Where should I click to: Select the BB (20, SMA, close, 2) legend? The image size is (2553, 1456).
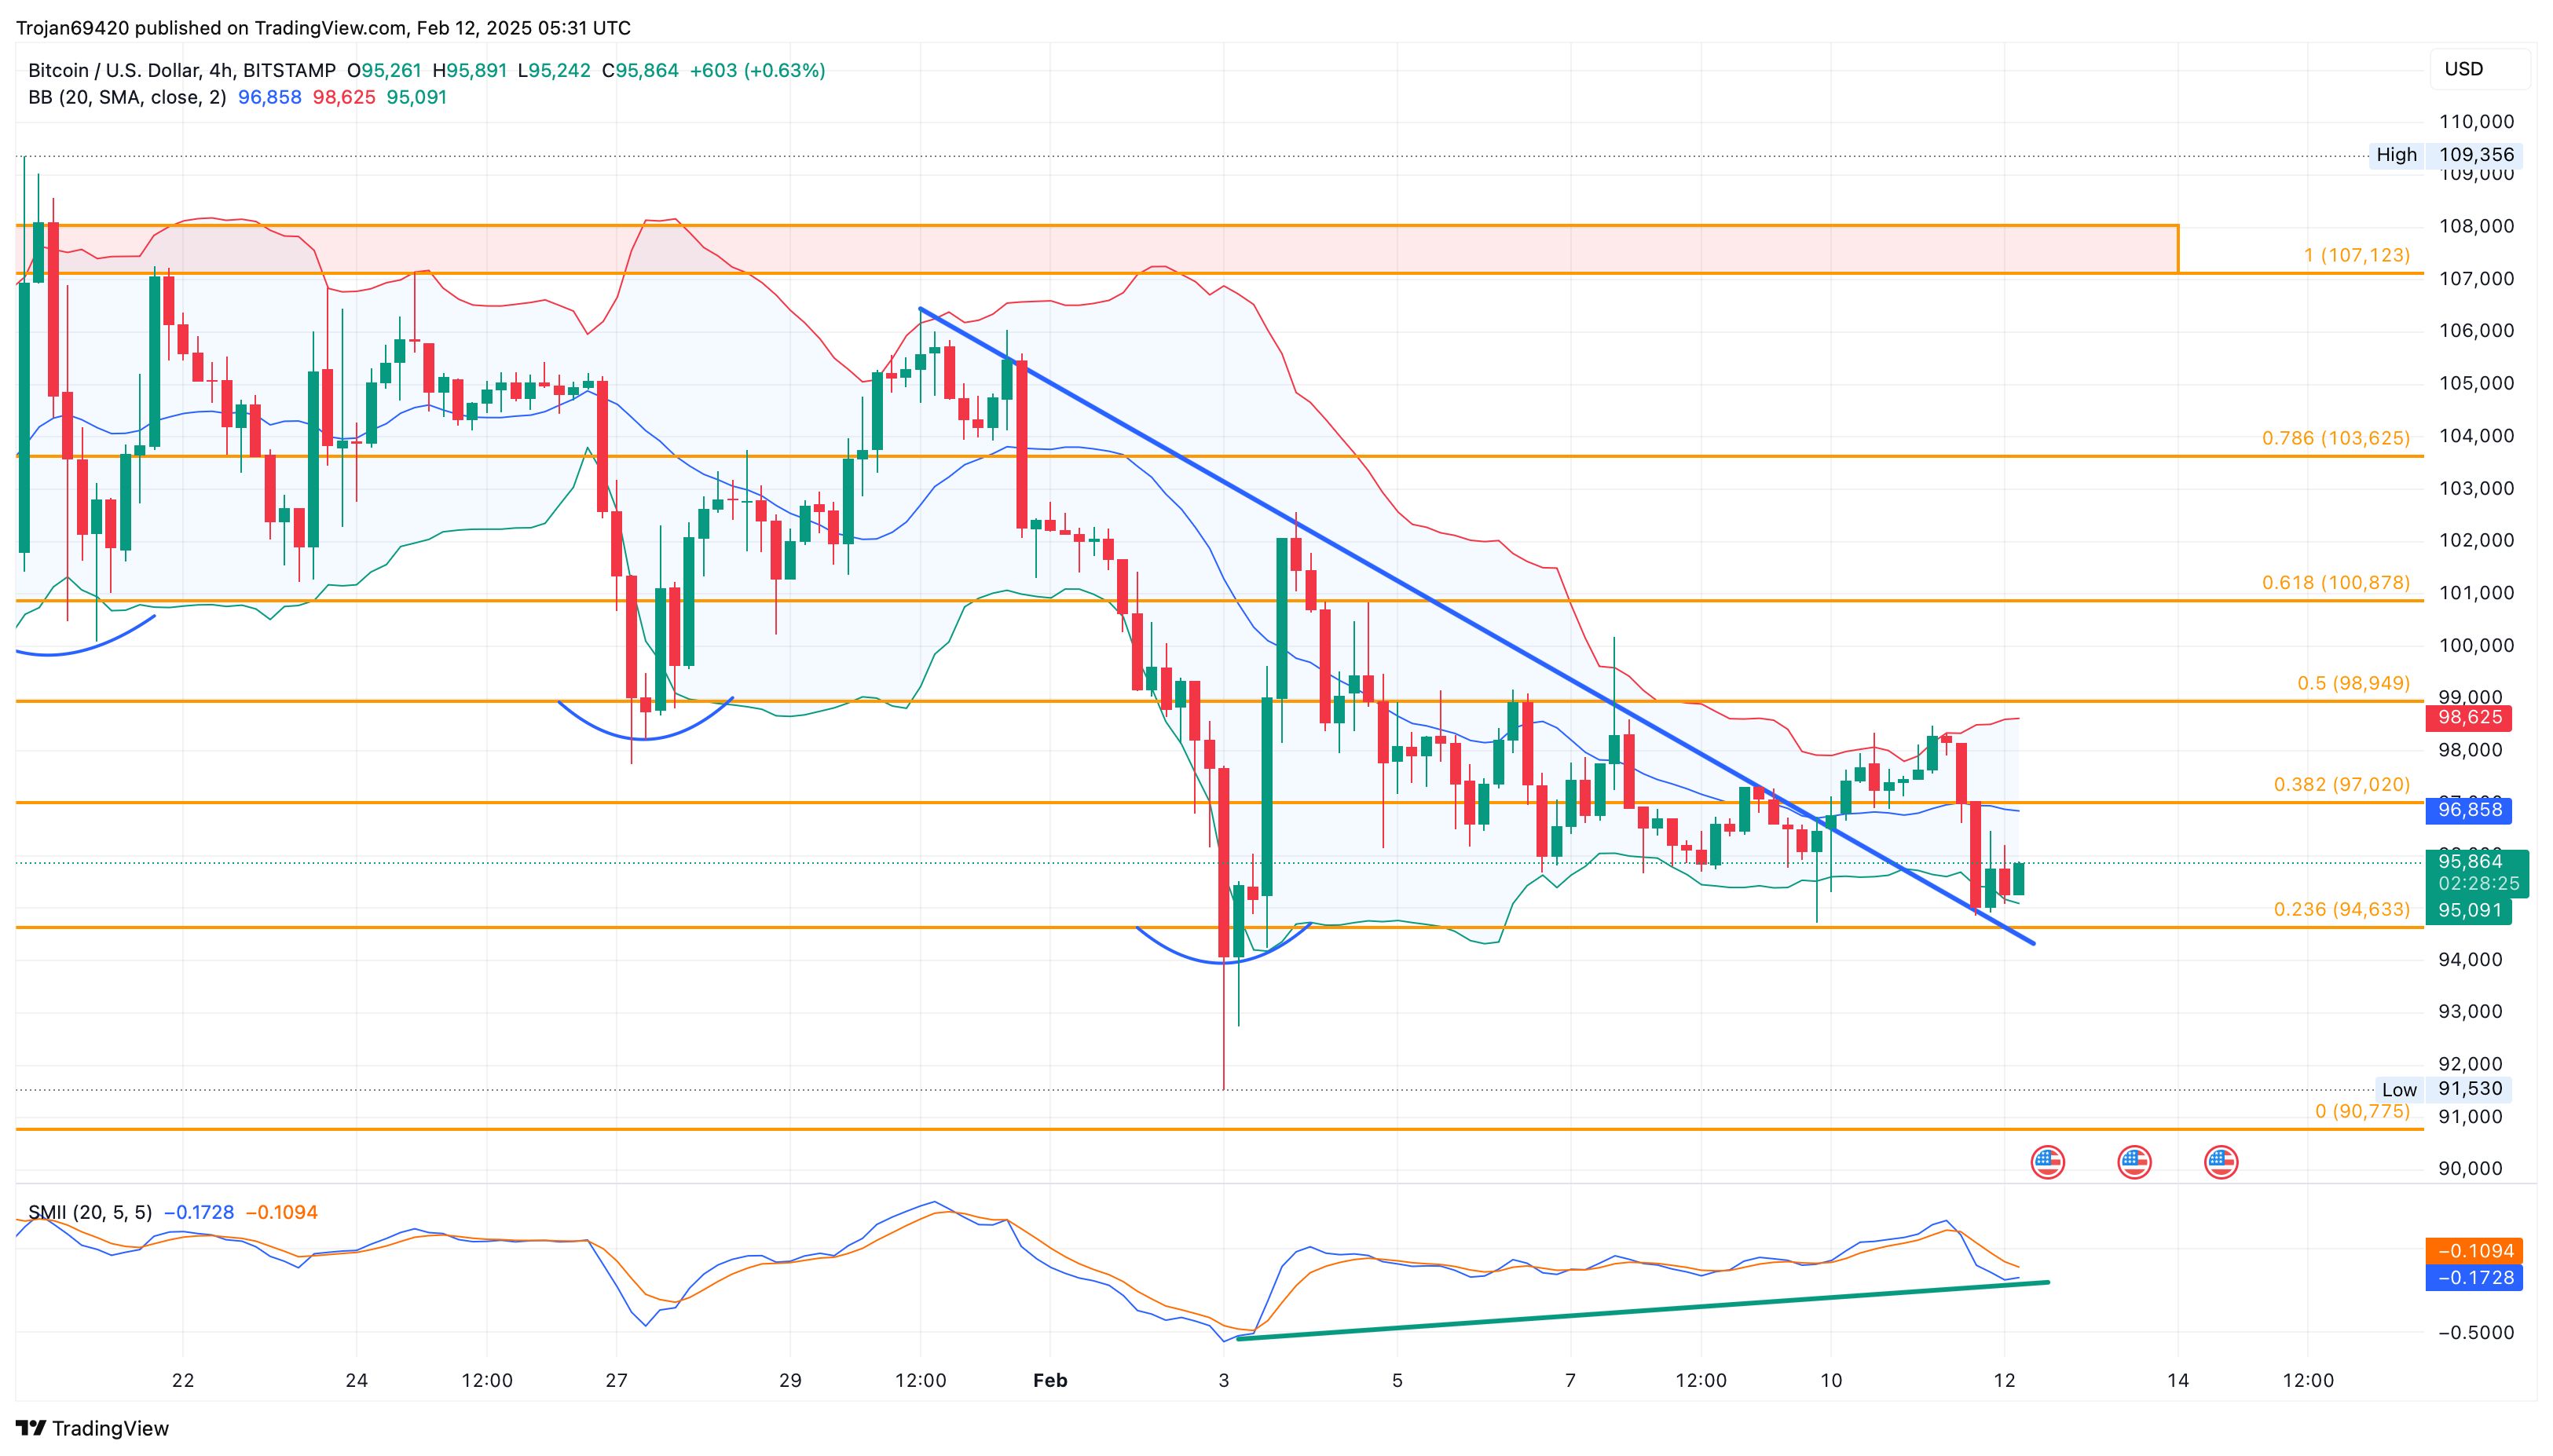click(x=127, y=98)
